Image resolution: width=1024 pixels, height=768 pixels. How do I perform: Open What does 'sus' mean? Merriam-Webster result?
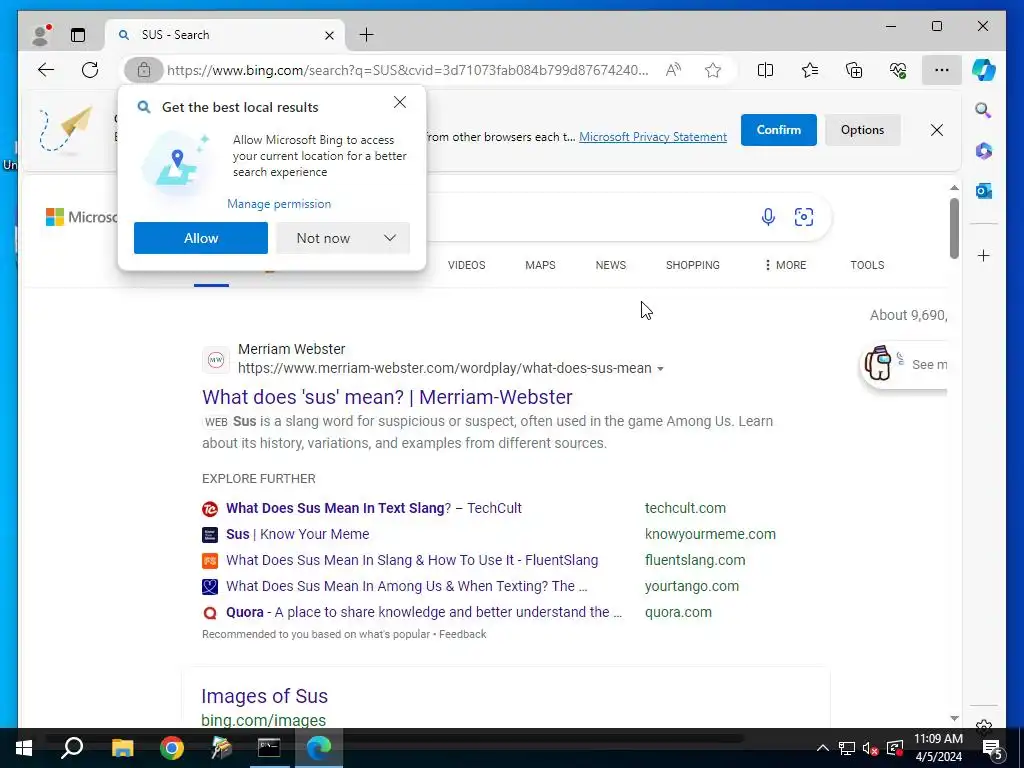[x=387, y=397]
